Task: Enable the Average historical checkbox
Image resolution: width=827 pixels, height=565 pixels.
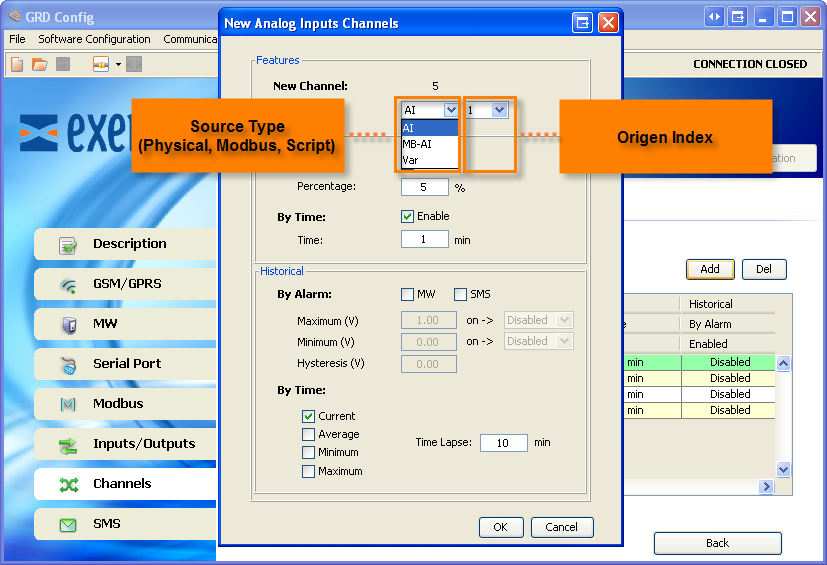Action: (x=308, y=434)
